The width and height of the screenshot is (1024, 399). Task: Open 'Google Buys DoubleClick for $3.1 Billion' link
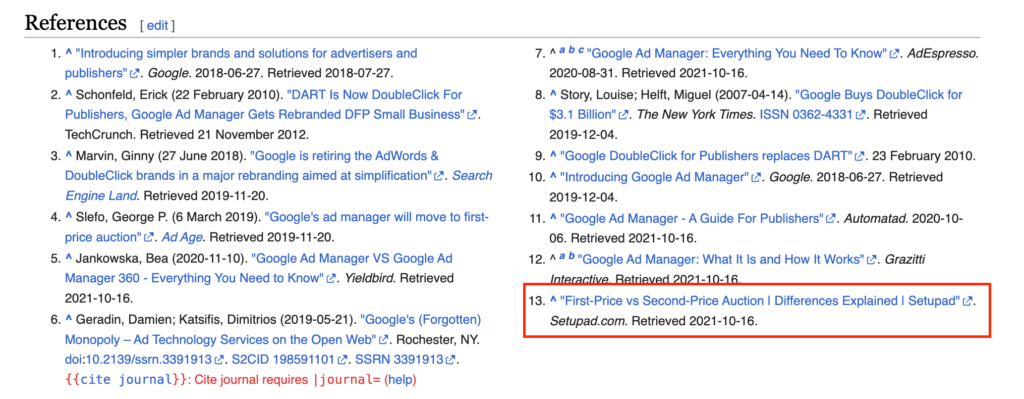point(756,105)
